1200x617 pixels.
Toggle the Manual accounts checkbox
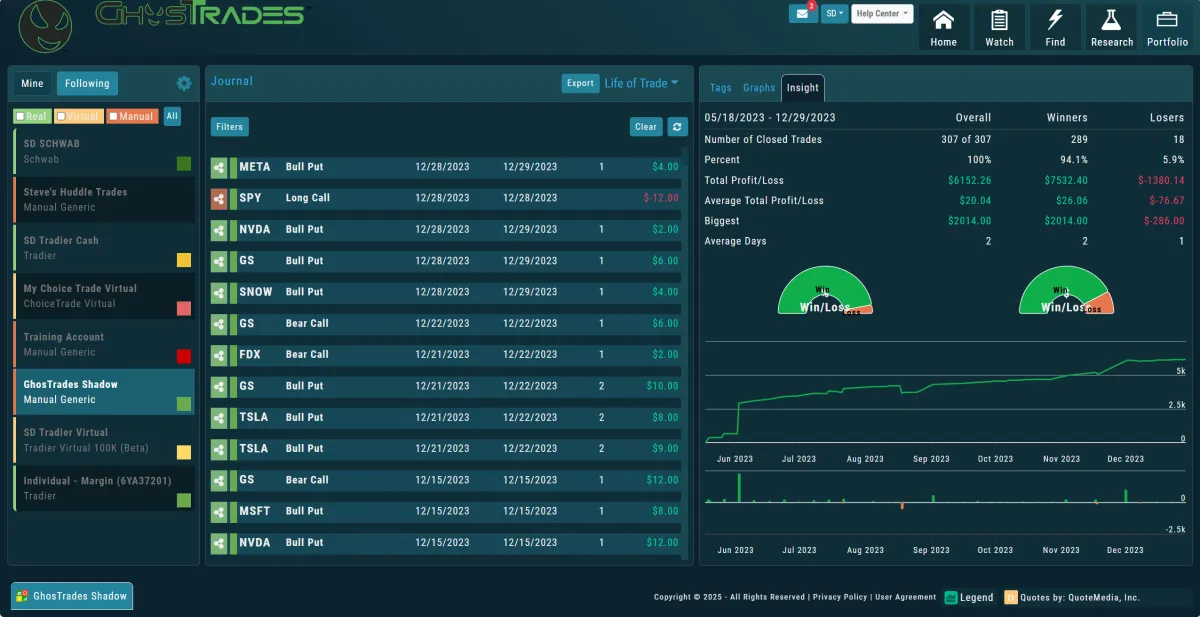pos(113,117)
